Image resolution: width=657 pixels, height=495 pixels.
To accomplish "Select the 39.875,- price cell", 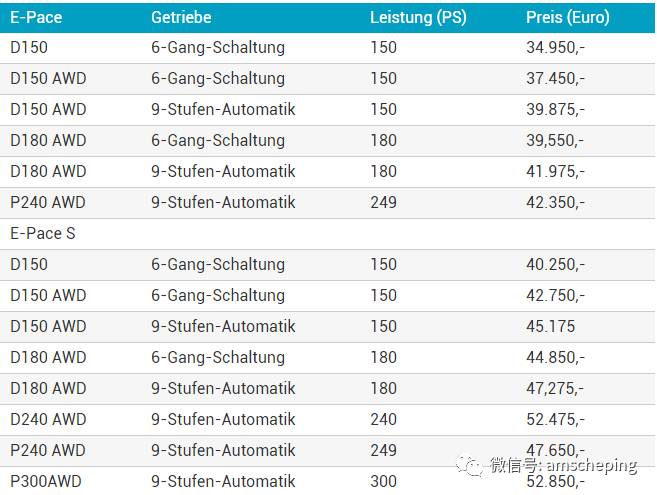I will (x=555, y=109).
